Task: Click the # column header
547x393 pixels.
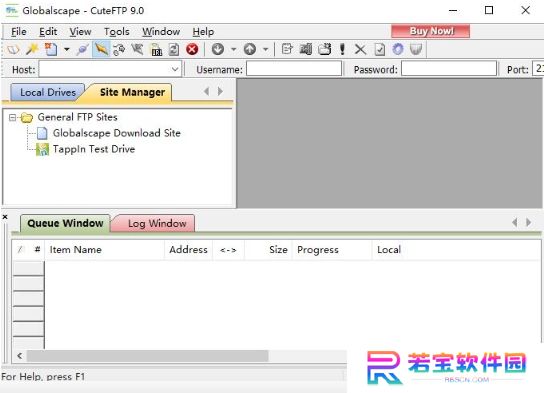Action: click(37, 250)
